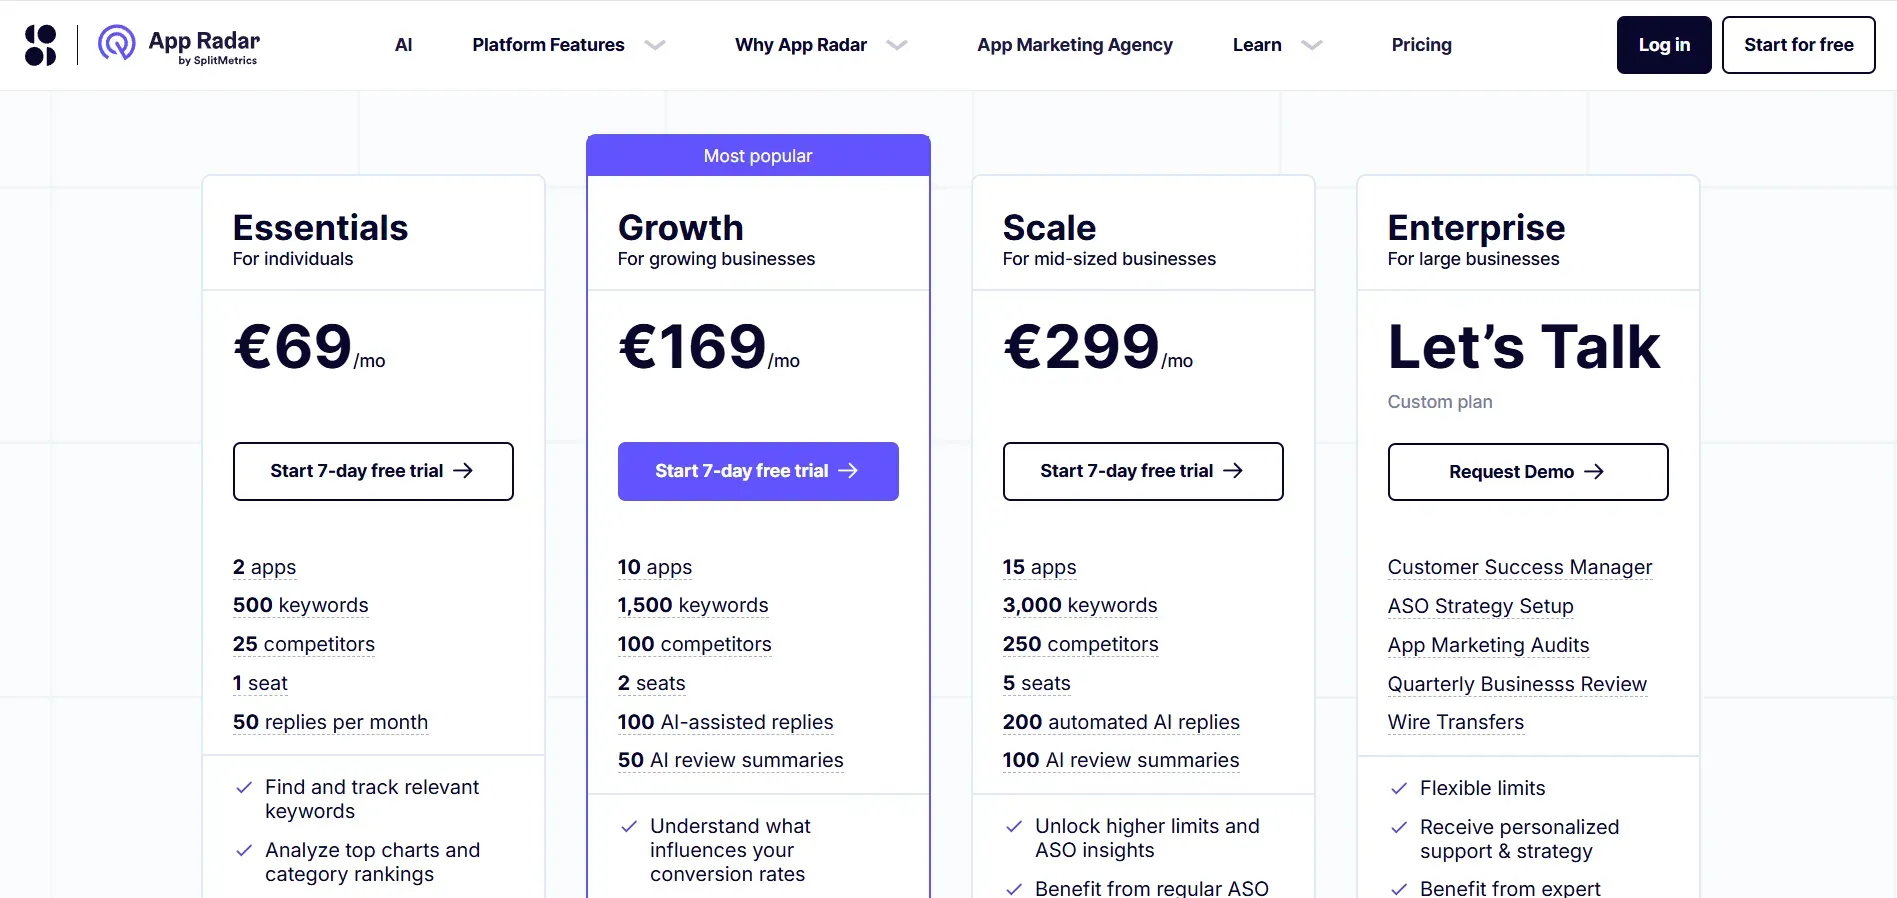Viewport: 1897px width, 898px height.
Task: Click the arrow icon on Scale's trial button
Action: click(x=1235, y=471)
